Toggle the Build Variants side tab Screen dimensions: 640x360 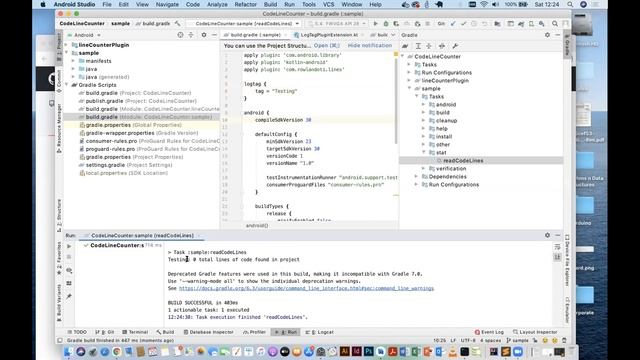(59, 302)
